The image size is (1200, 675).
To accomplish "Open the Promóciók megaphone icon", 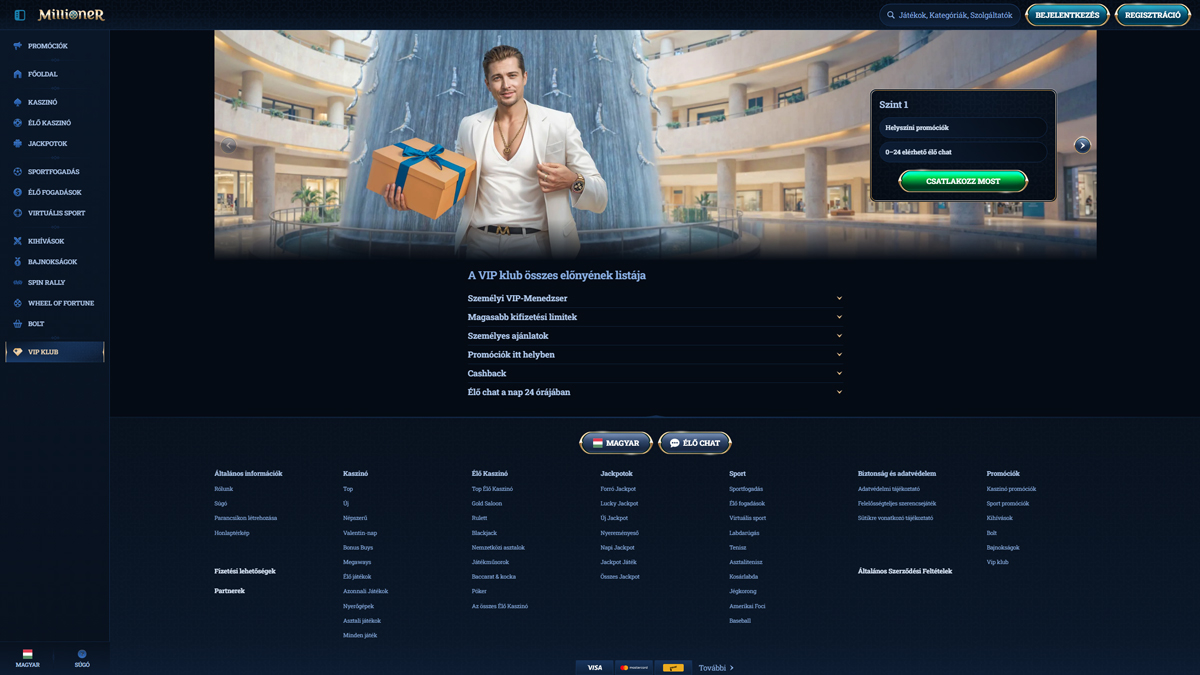I will pyautogui.click(x=18, y=46).
